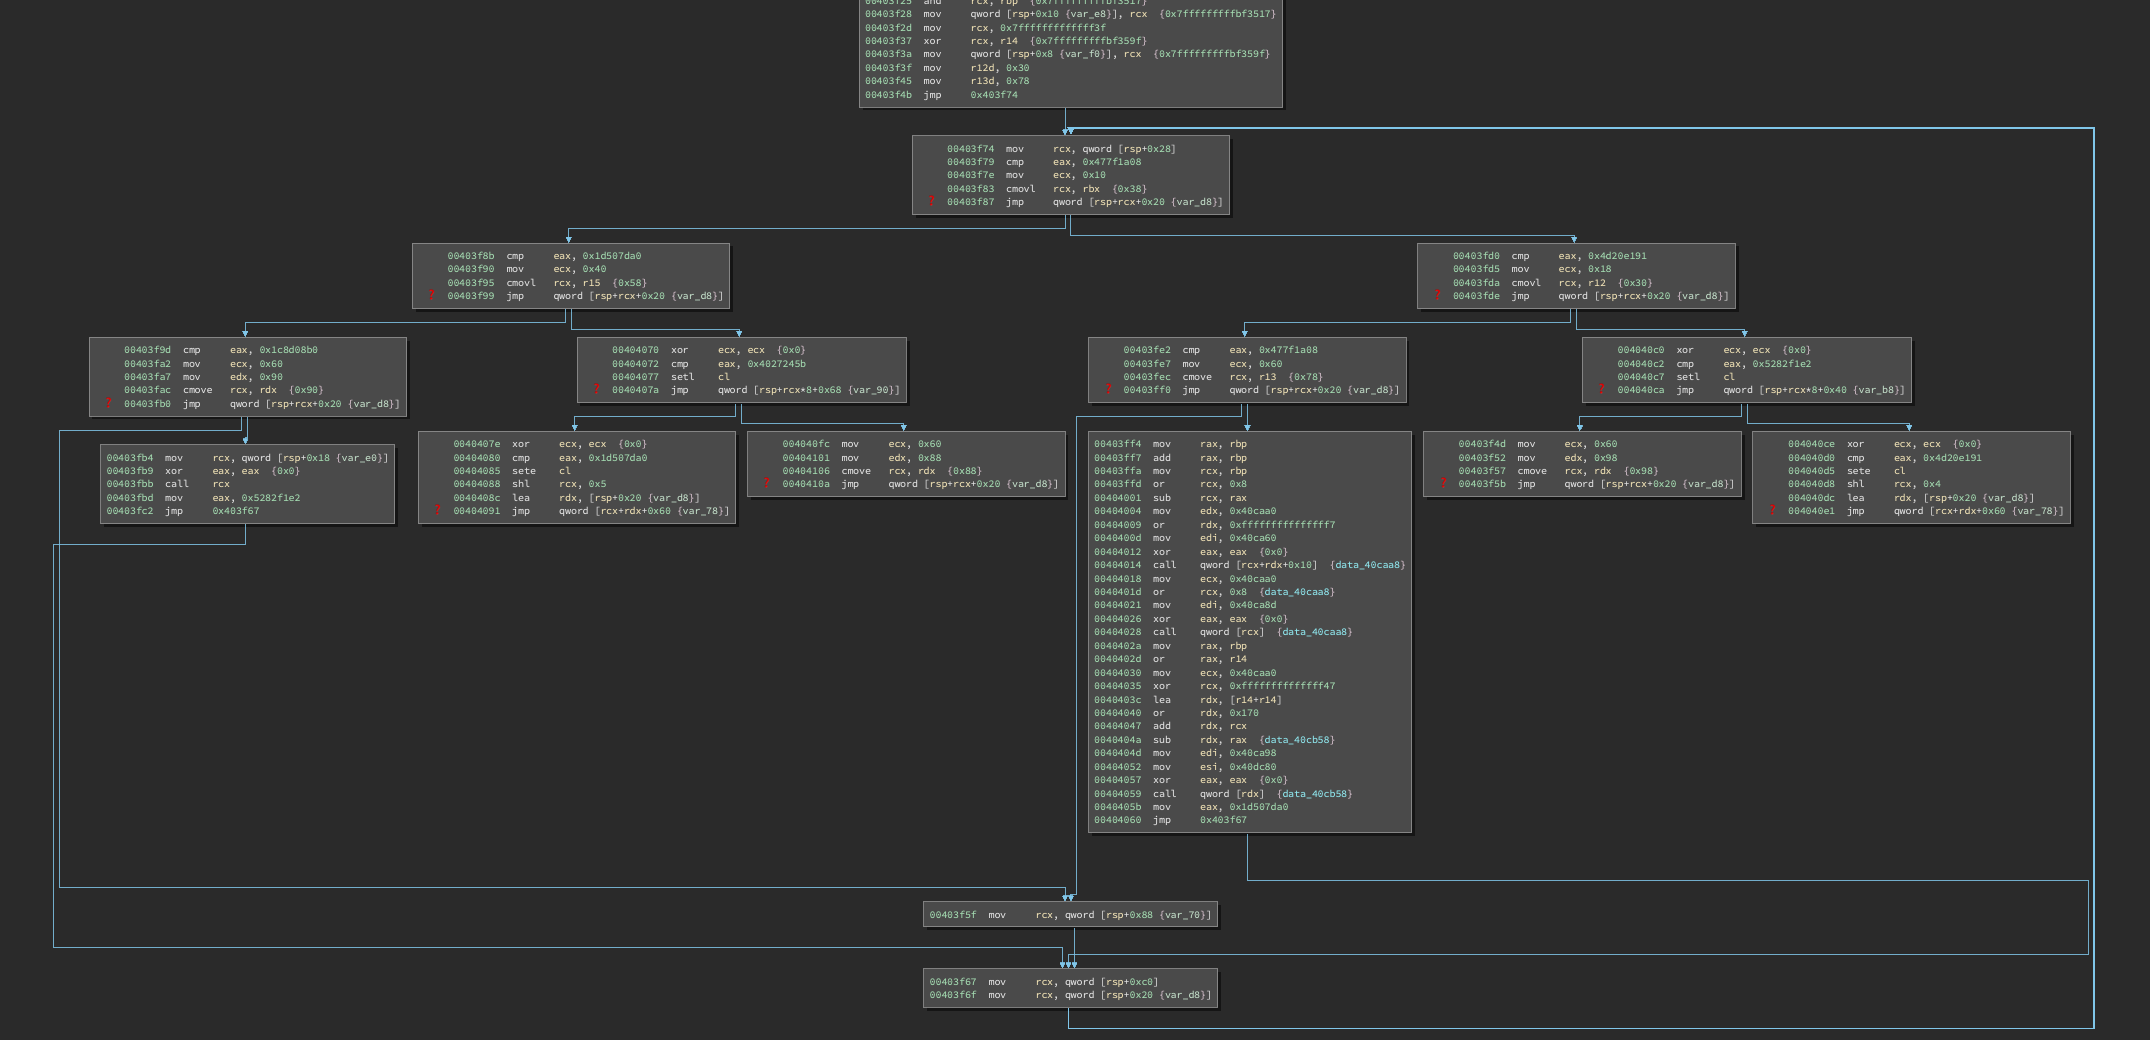Click the red marker at address 004040e1

pyautogui.click(x=1773, y=511)
